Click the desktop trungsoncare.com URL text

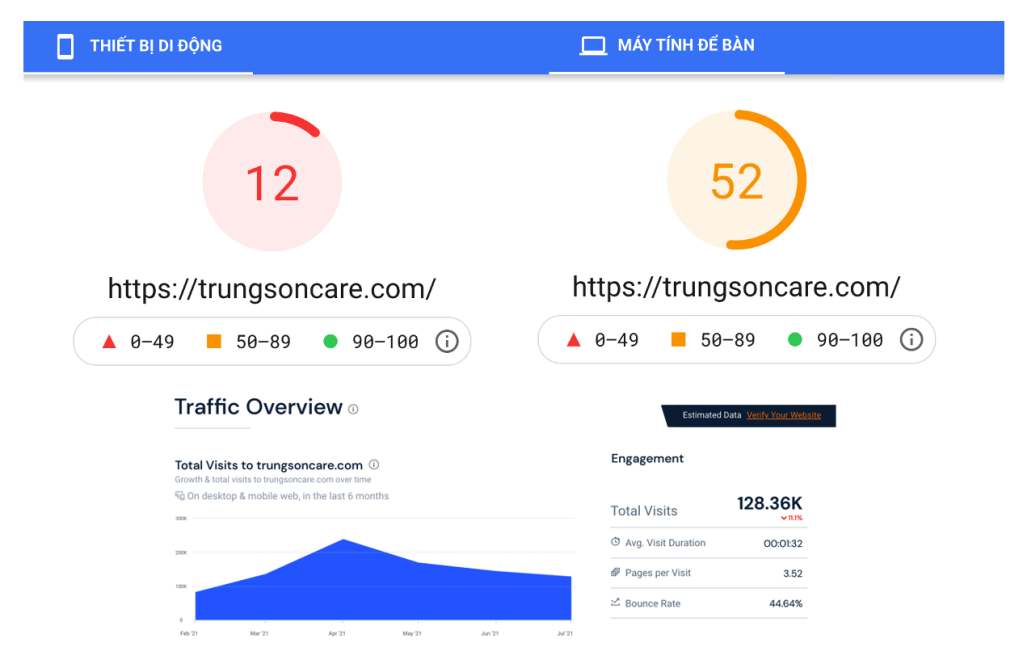click(x=736, y=287)
